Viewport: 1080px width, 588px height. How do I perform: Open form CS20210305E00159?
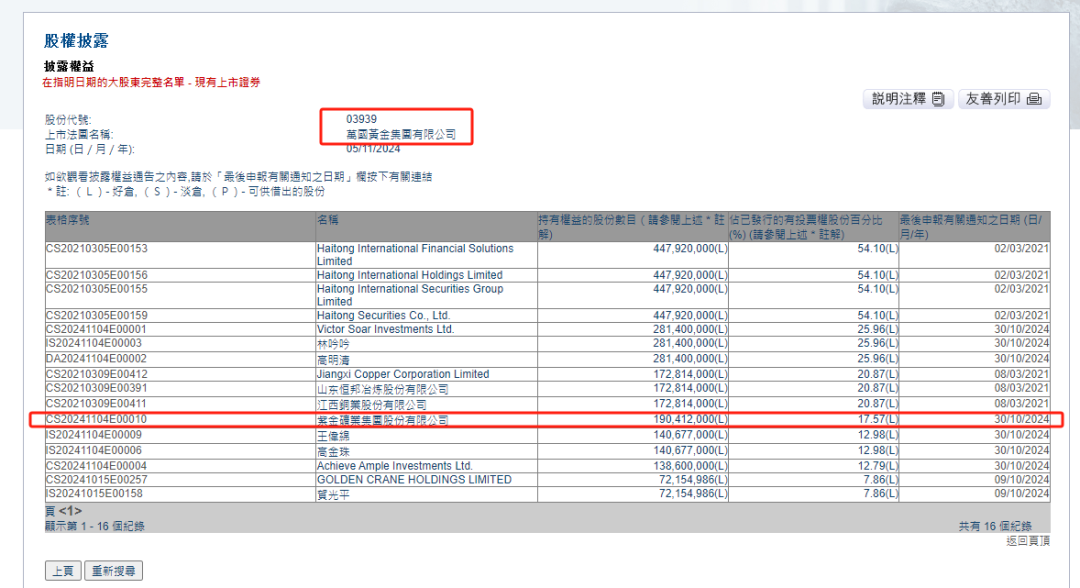96,315
